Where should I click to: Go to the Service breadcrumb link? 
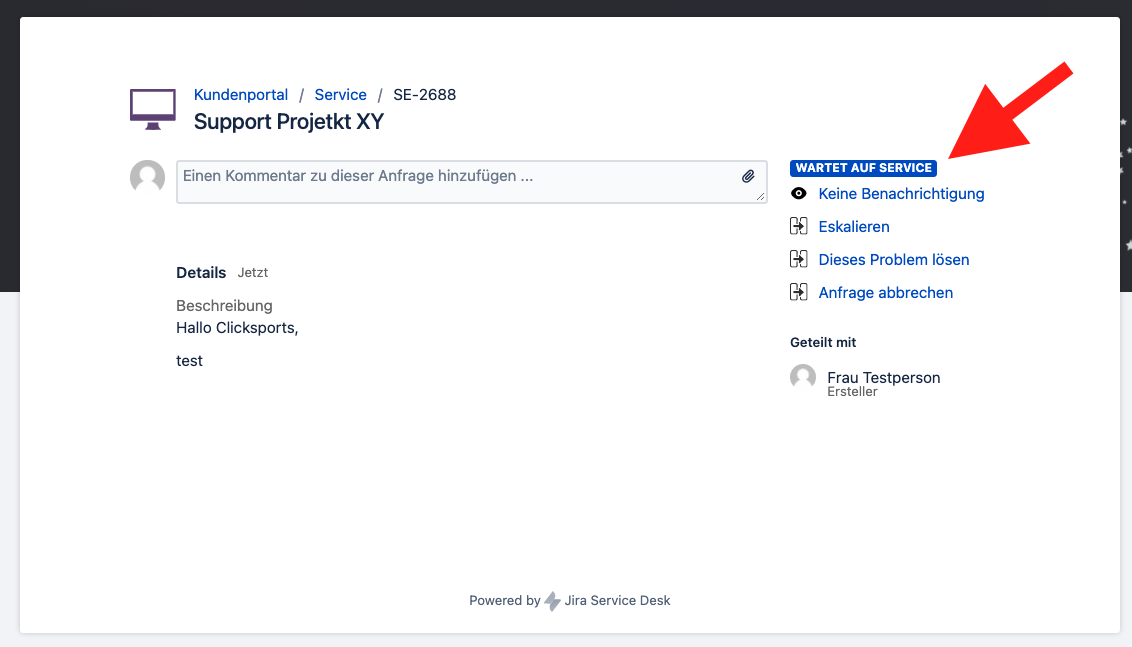[x=340, y=95]
